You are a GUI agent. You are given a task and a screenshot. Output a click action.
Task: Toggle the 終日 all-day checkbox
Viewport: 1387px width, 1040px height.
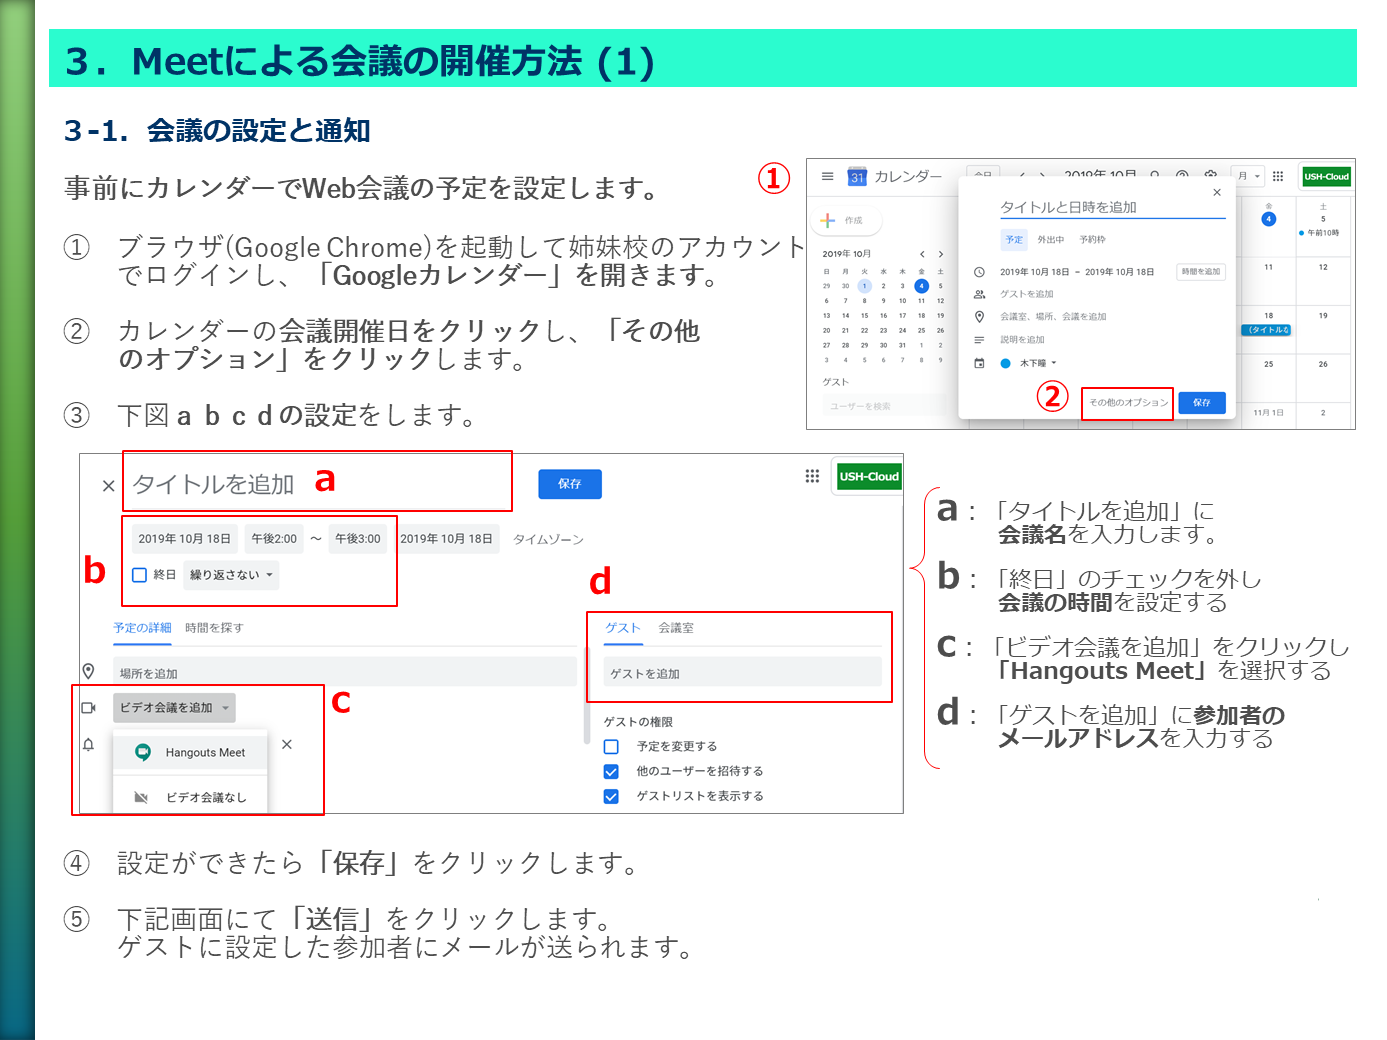pyautogui.click(x=140, y=575)
